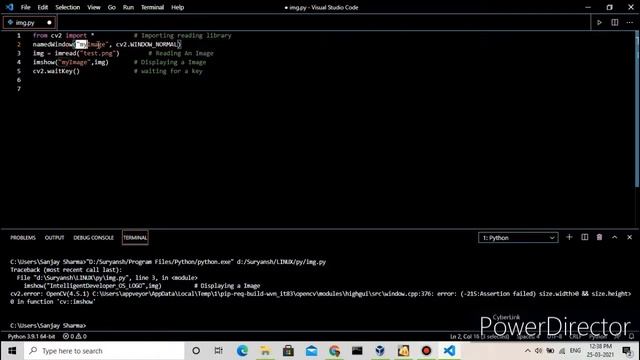Open the red record-button app on taskbar
The image size is (640, 360).
(x=426, y=351)
